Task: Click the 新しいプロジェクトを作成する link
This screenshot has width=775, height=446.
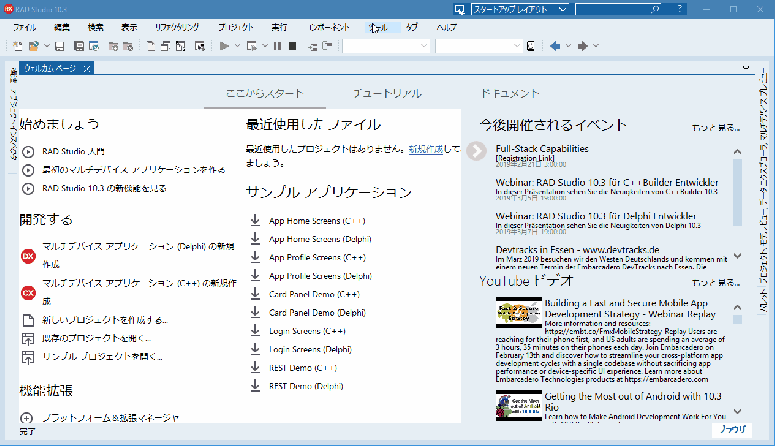Action: coord(105,320)
